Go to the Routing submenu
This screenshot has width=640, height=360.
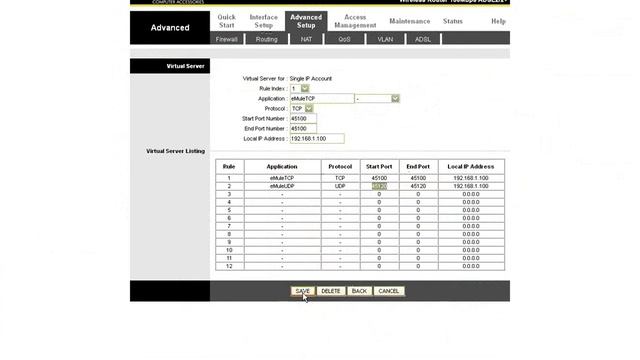click(x=266, y=39)
